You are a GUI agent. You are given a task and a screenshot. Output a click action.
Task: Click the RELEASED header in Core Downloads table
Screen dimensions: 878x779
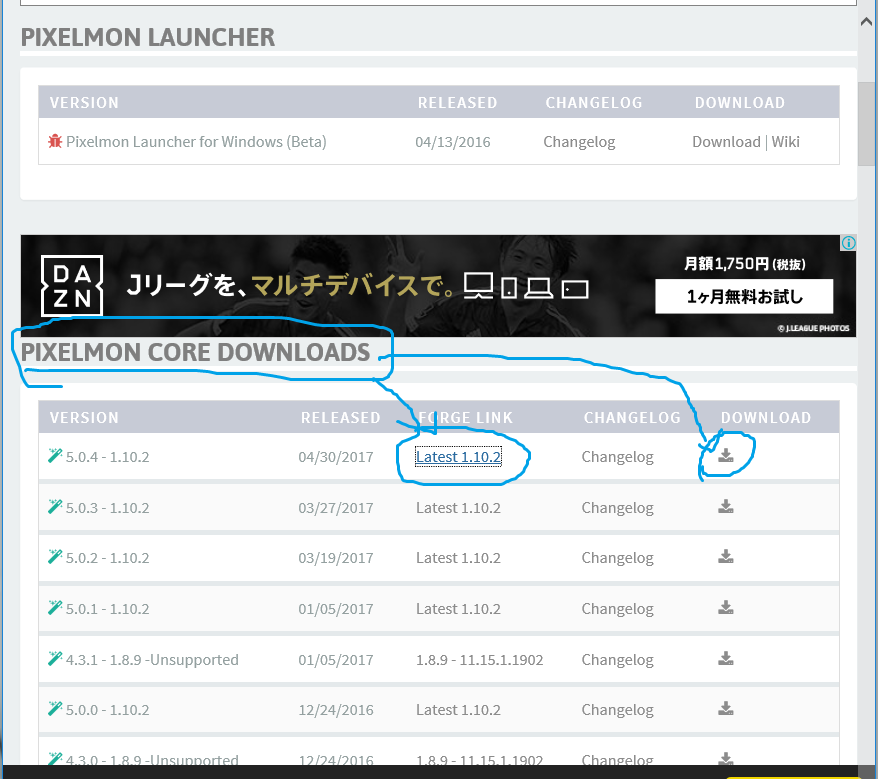[340, 418]
